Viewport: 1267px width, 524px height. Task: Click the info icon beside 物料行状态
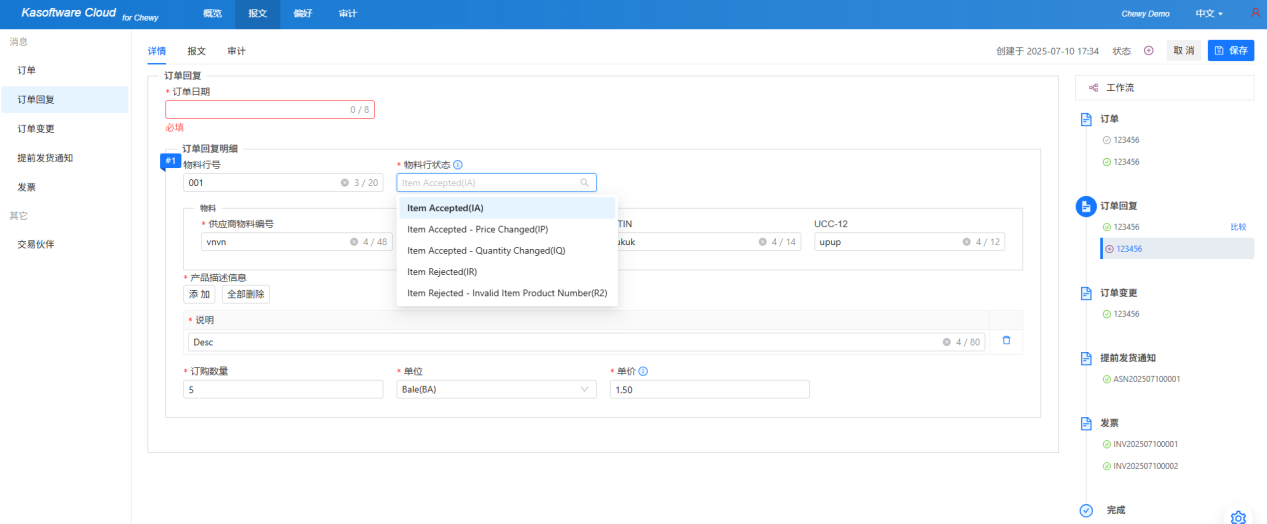[x=458, y=165]
